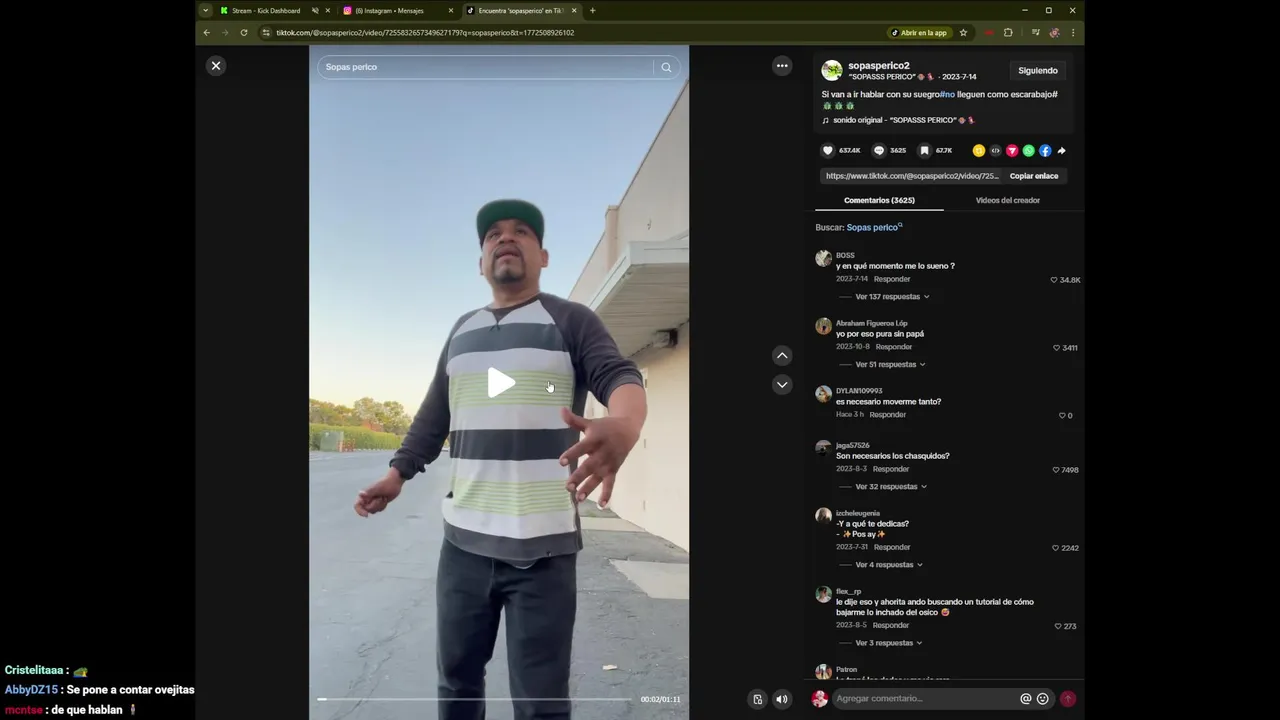Save video with the bookmark icon
The height and width of the screenshot is (720, 1280).
924,151
